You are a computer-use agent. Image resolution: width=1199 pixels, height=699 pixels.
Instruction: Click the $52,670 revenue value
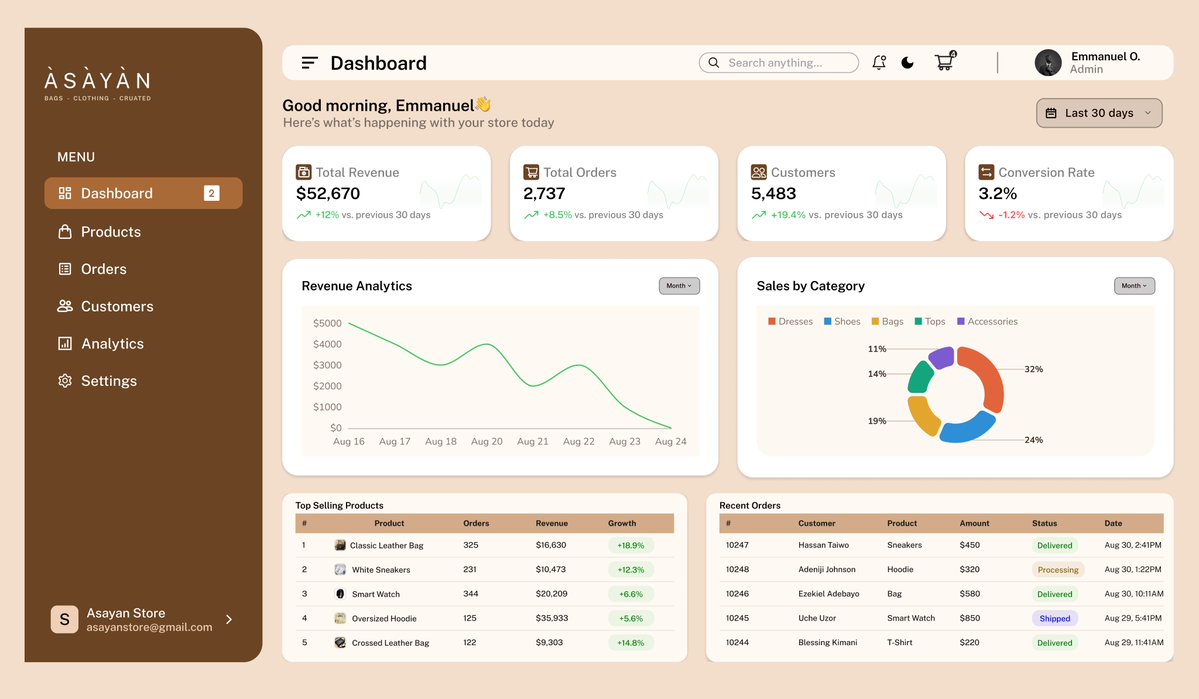(328, 193)
